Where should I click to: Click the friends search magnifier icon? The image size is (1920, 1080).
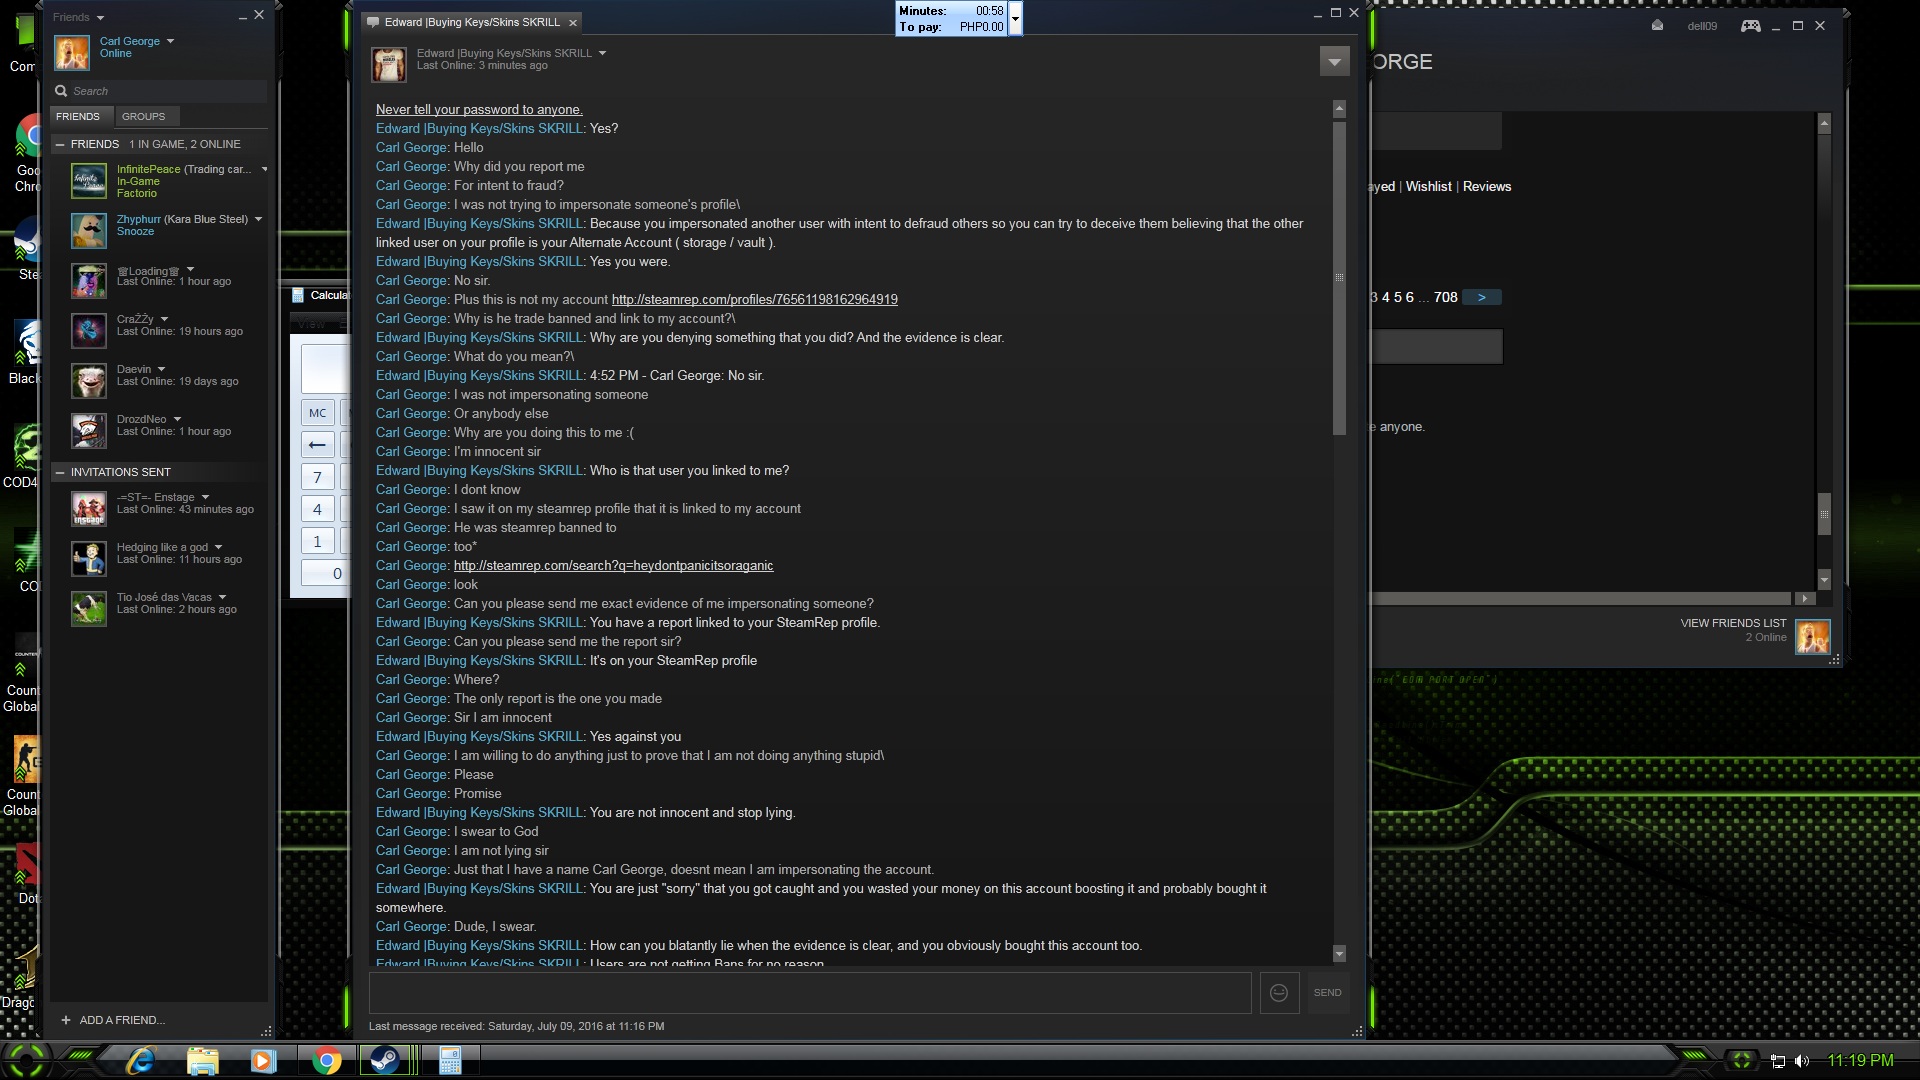tap(62, 91)
